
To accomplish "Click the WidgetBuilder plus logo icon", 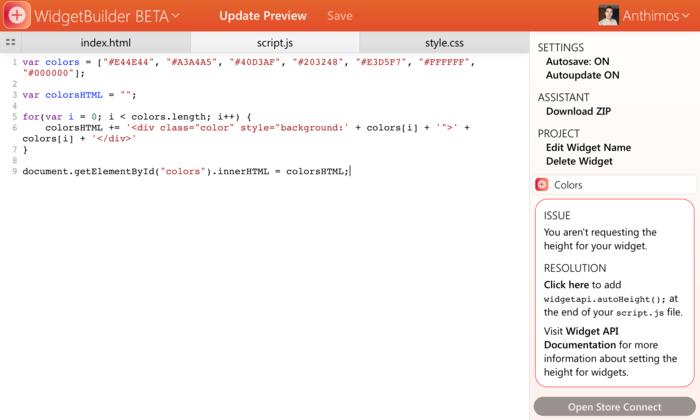I will coord(17,15).
